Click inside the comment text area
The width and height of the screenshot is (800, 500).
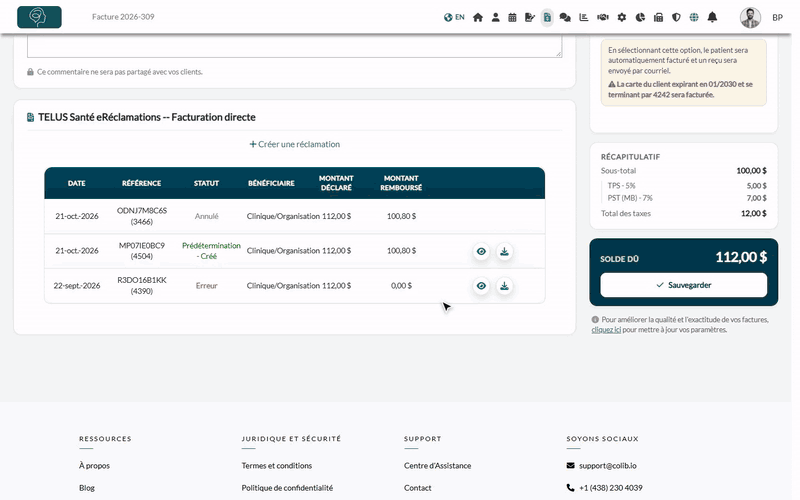pos(295,46)
